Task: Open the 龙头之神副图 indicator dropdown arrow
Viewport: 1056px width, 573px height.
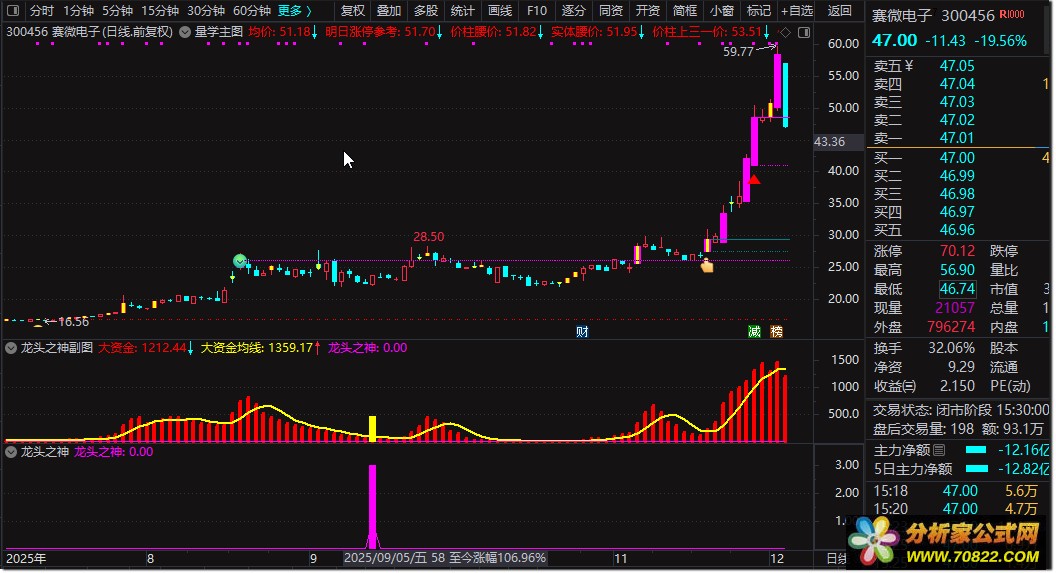Action: click(x=11, y=348)
